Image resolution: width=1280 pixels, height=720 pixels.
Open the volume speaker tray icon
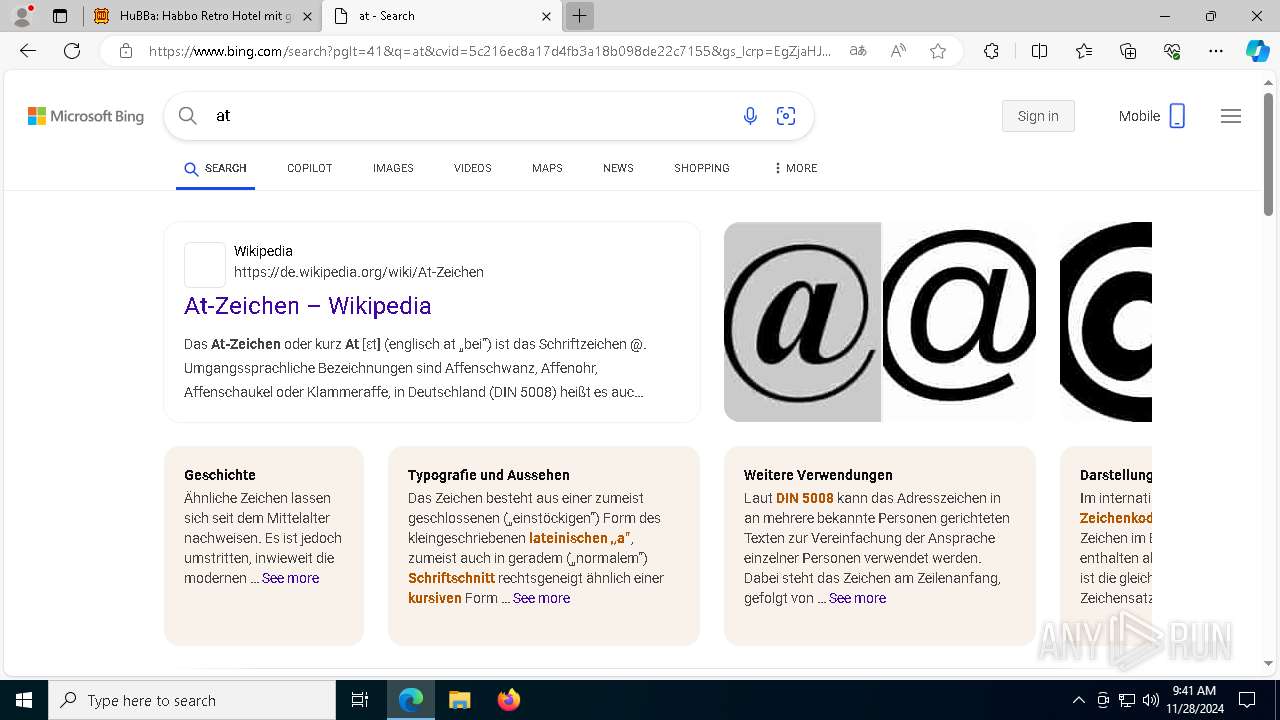coord(1150,700)
